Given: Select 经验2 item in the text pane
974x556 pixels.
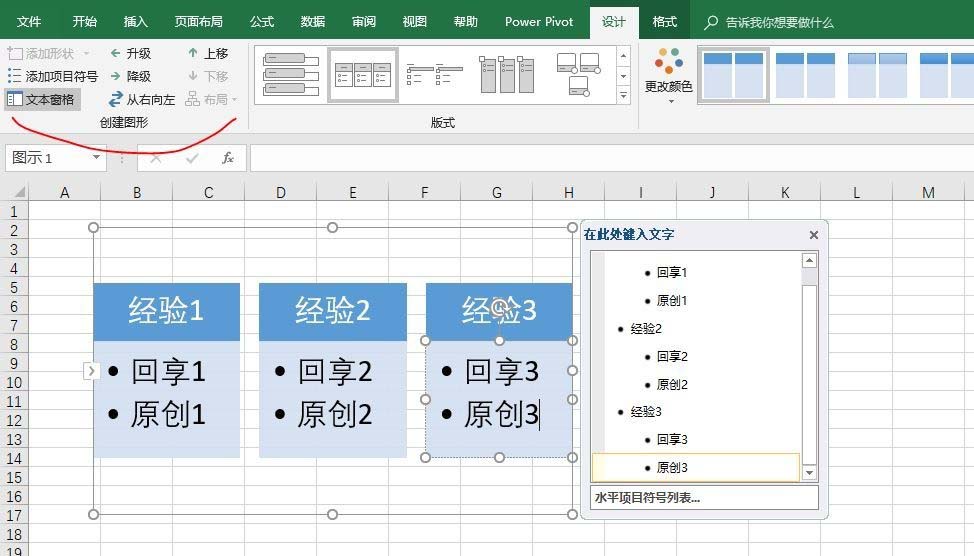Looking at the screenshot, I should (x=646, y=328).
